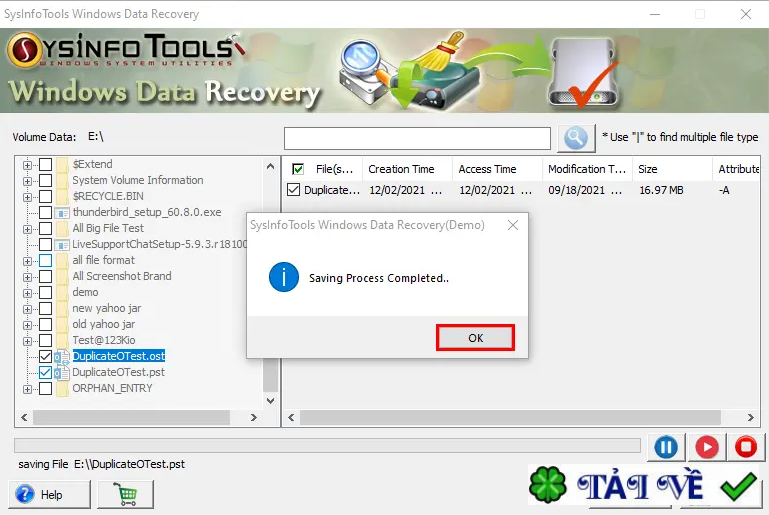Screen dimensions: 769x515
Task: Click the blue info icon in dialog
Action: 283,277
